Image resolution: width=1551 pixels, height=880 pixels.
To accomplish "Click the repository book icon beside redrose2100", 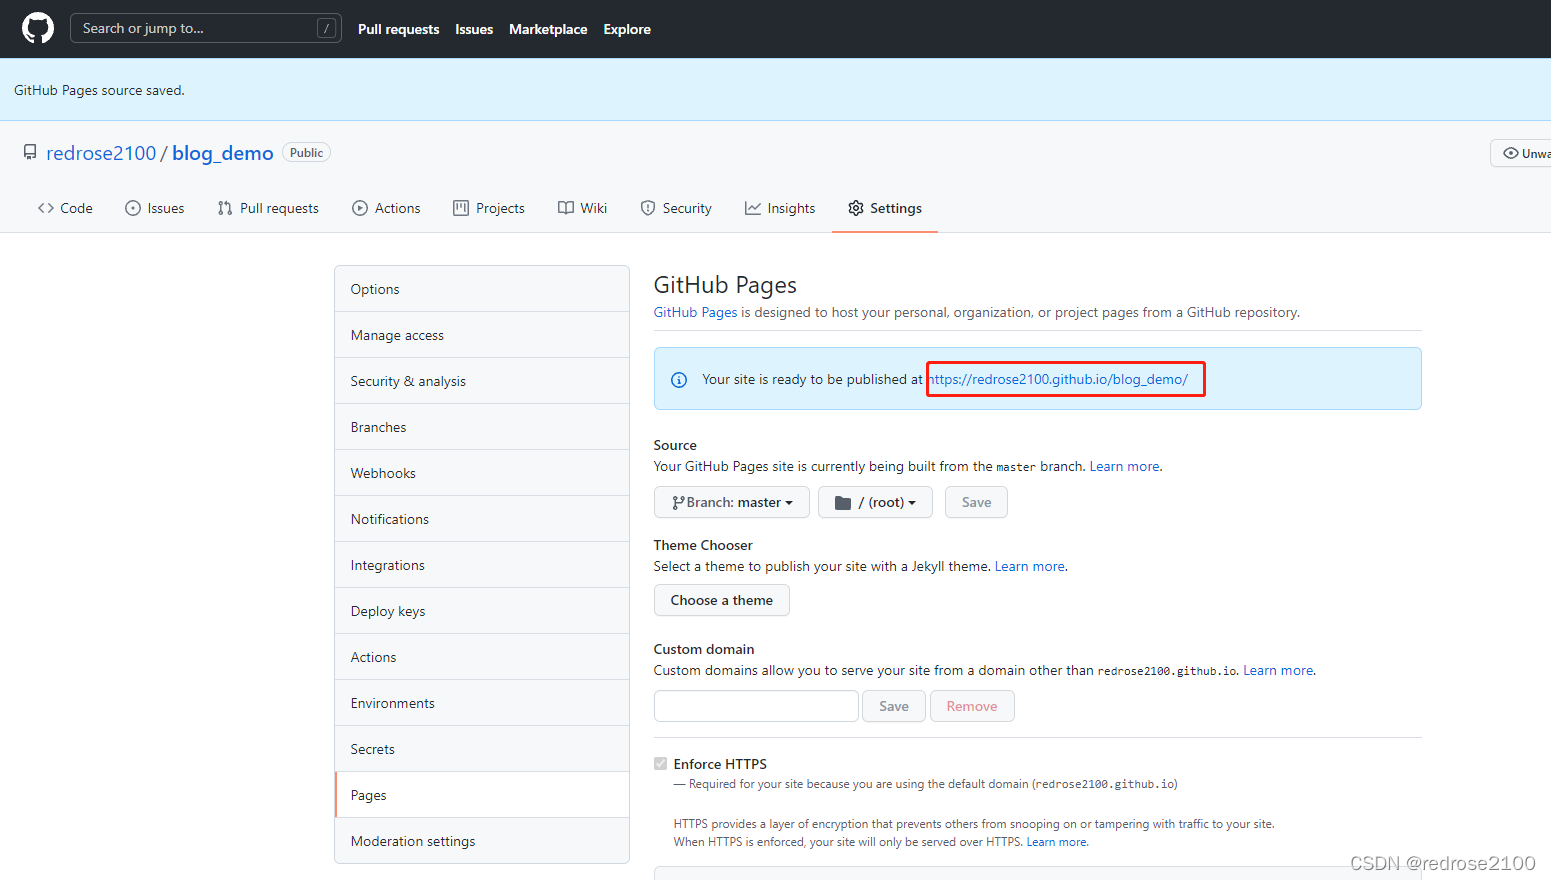I will tap(30, 152).
